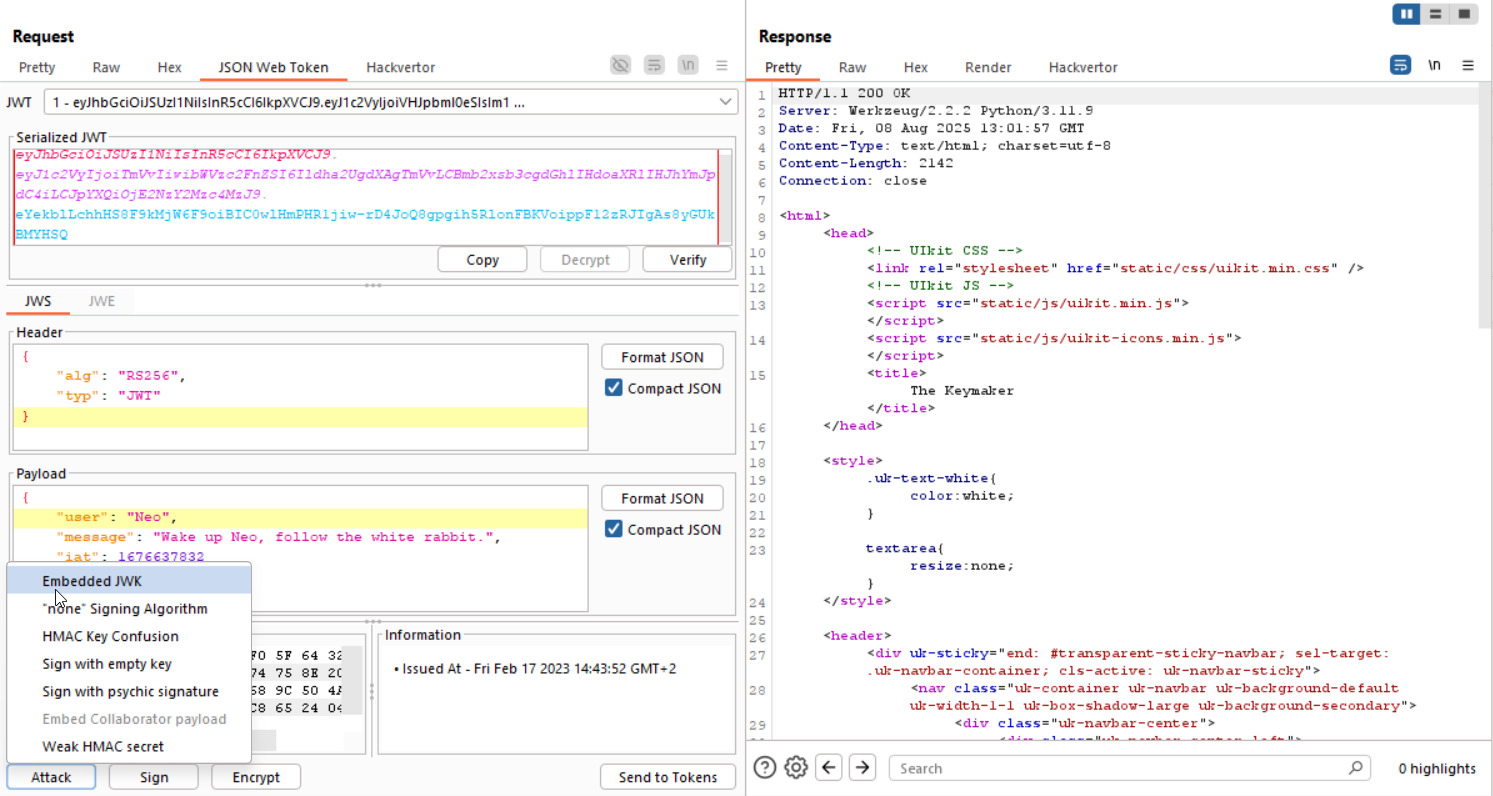The image size is (1493, 796).
Task: Choose Embedded JWK attack from menu
Action: 92,580
